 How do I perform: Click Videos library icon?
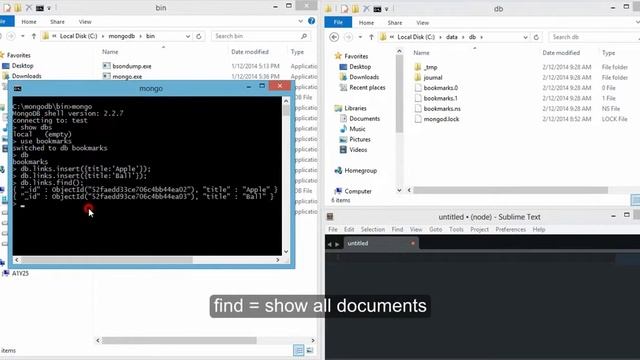343,150
